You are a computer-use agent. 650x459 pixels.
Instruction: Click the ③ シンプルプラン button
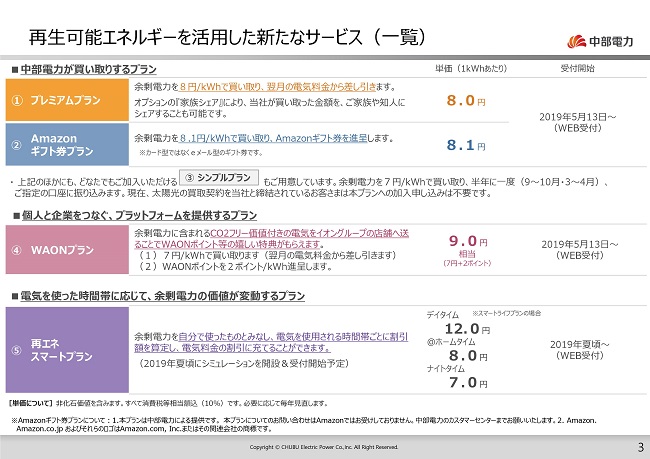click(219, 177)
